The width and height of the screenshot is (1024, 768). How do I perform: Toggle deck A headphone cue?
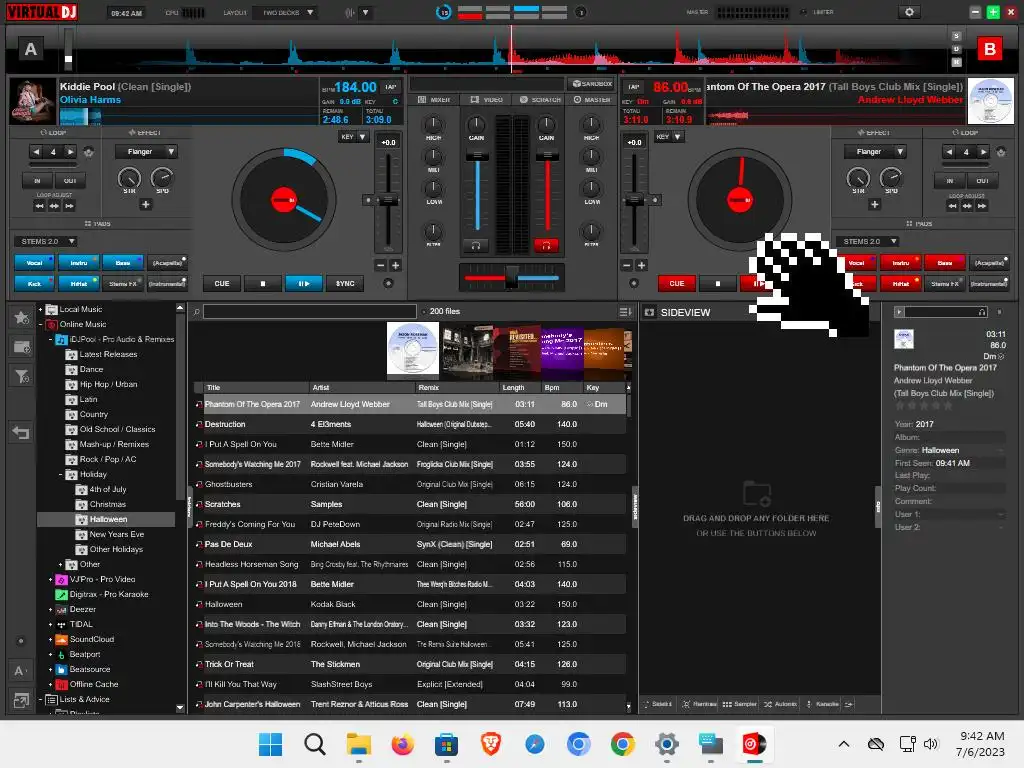point(476,246)
